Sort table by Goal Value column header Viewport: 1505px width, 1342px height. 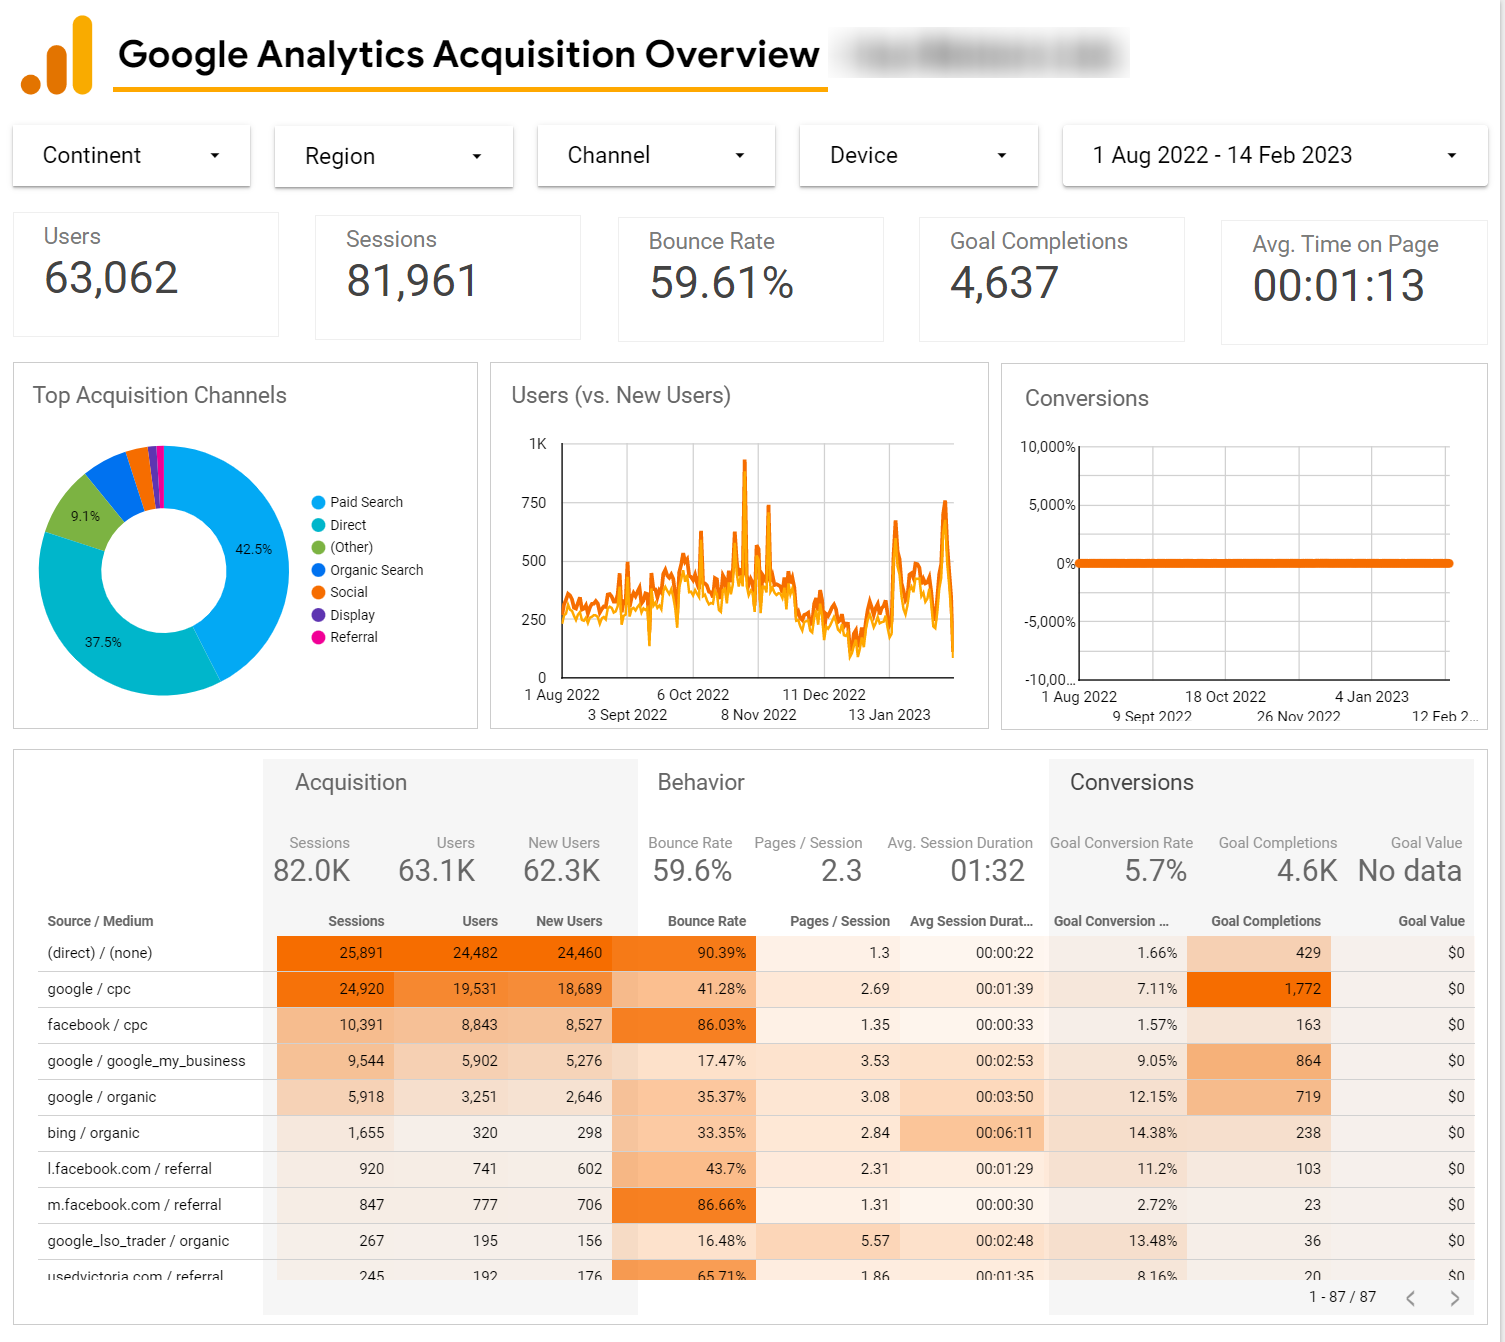coord(1431,921)
